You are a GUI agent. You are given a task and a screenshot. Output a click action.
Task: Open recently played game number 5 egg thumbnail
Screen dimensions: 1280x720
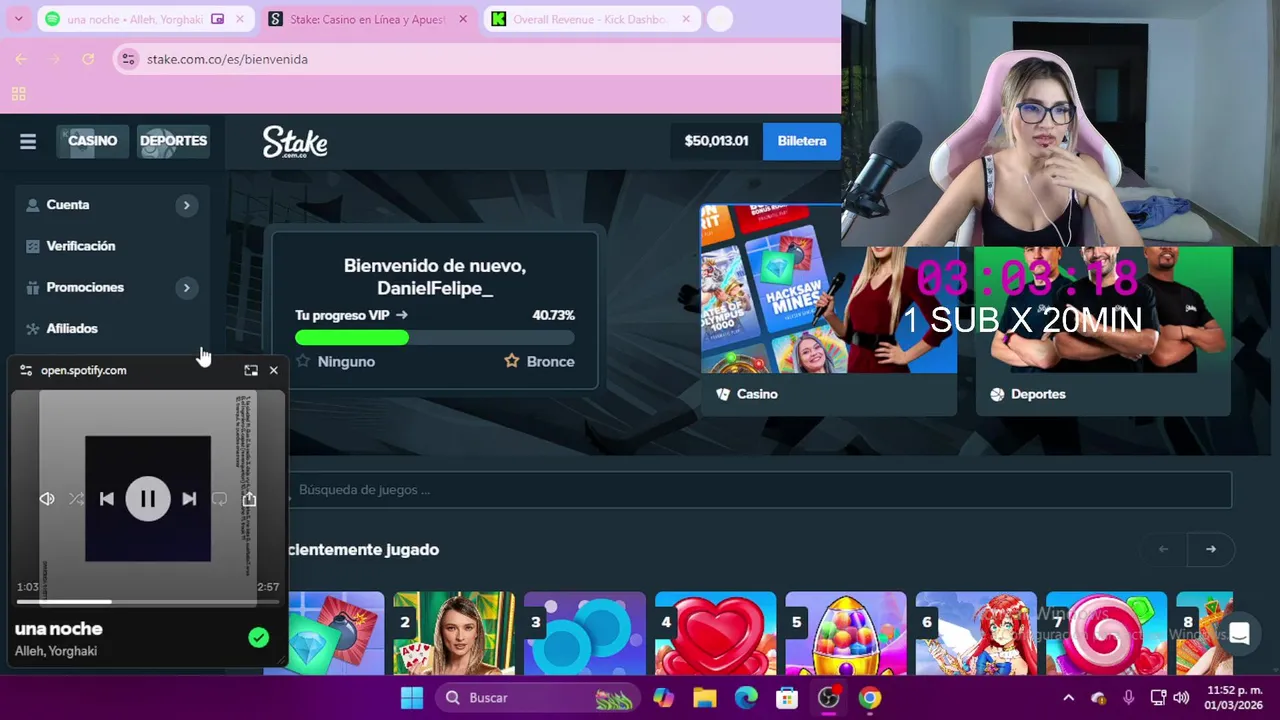[846, 634]
